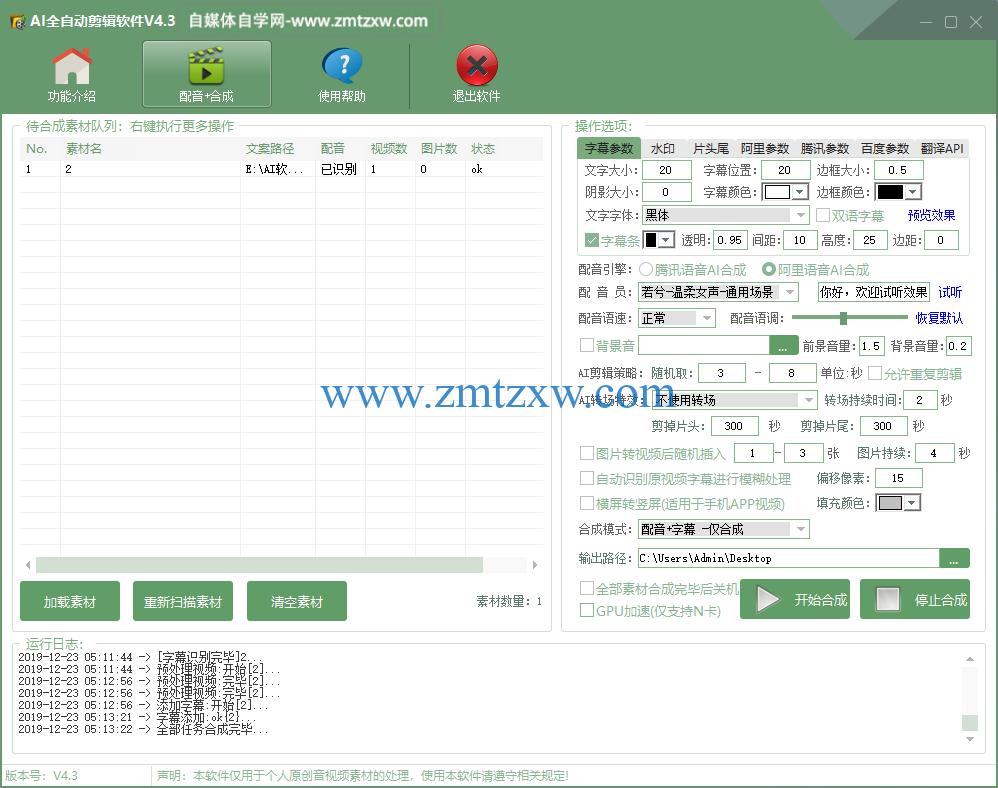The height and width of the screenshot is (788, 998).
Task: Open the 翻译API tab
Action: (942, 147)
